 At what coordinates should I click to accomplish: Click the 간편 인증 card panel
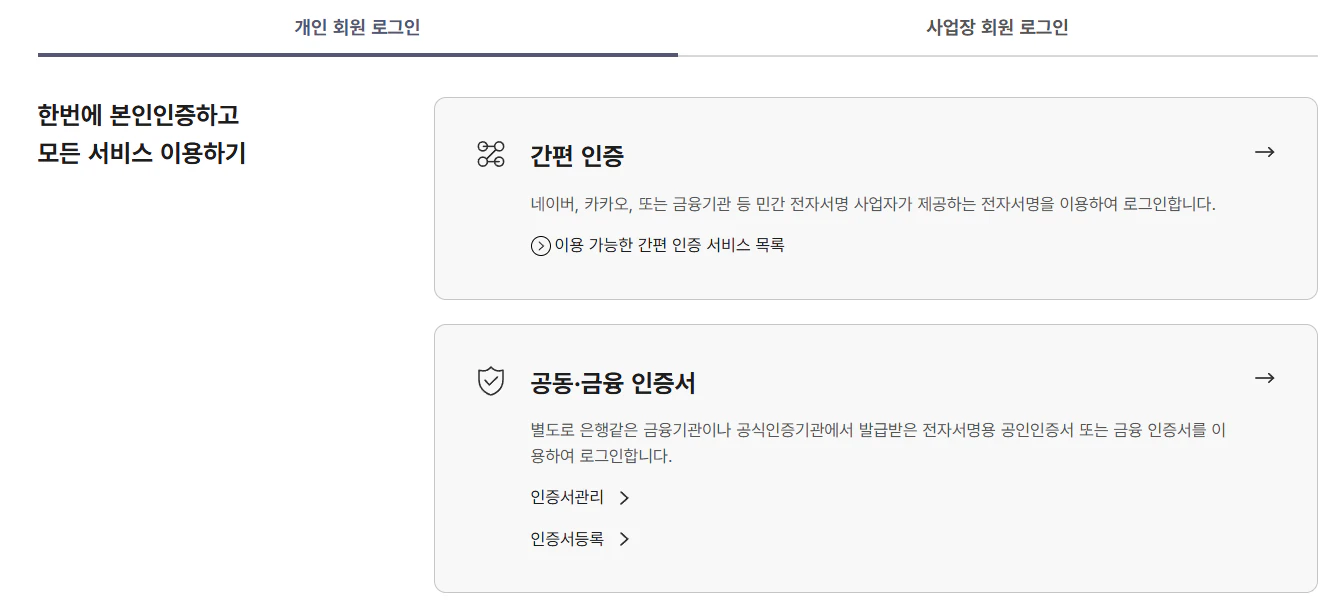pyautogui.click(x=875, y=195)
